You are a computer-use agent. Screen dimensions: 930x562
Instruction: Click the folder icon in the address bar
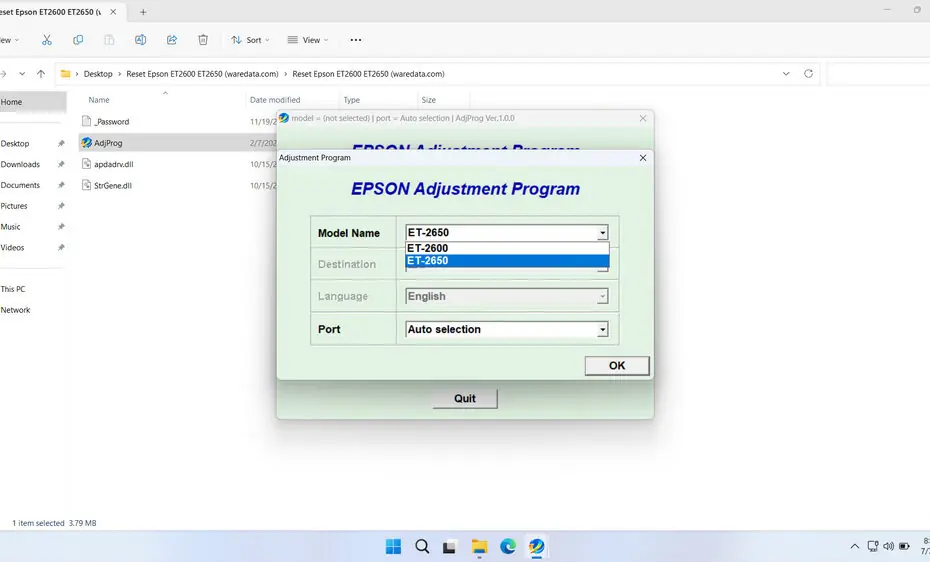tap(65, 74)
